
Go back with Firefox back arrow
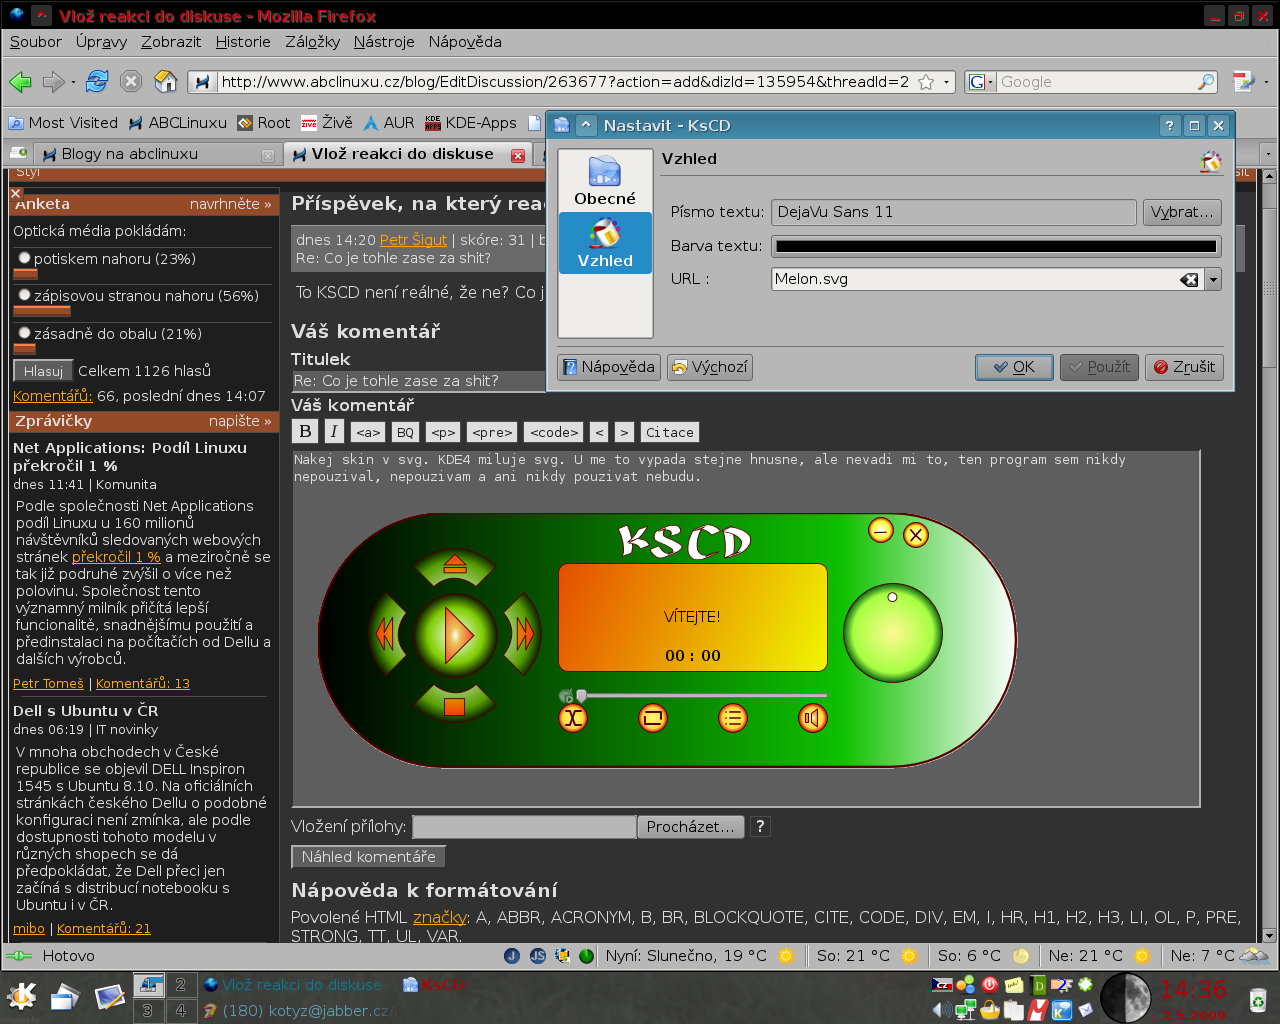tap(20, 82)
